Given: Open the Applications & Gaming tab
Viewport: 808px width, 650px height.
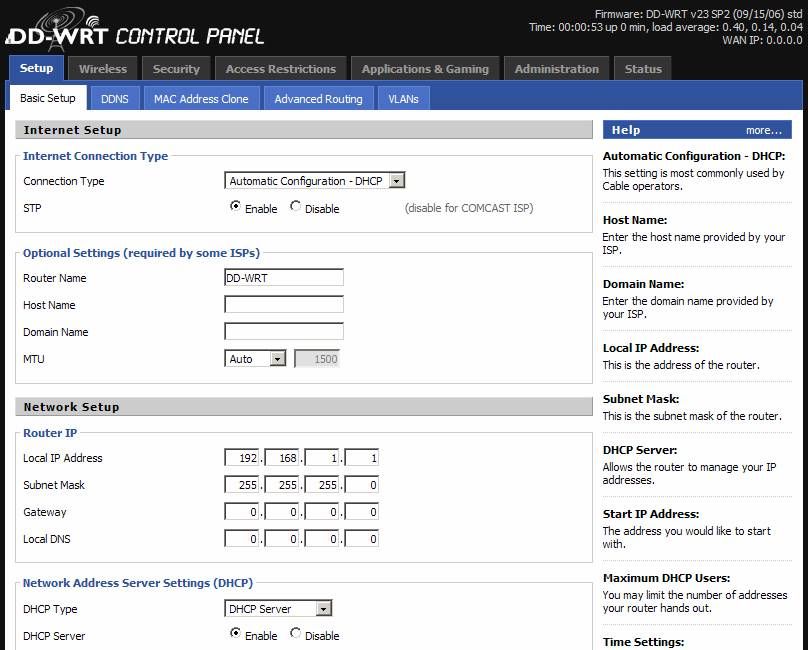Looking at the screenshot, I should tap(425, 68).
